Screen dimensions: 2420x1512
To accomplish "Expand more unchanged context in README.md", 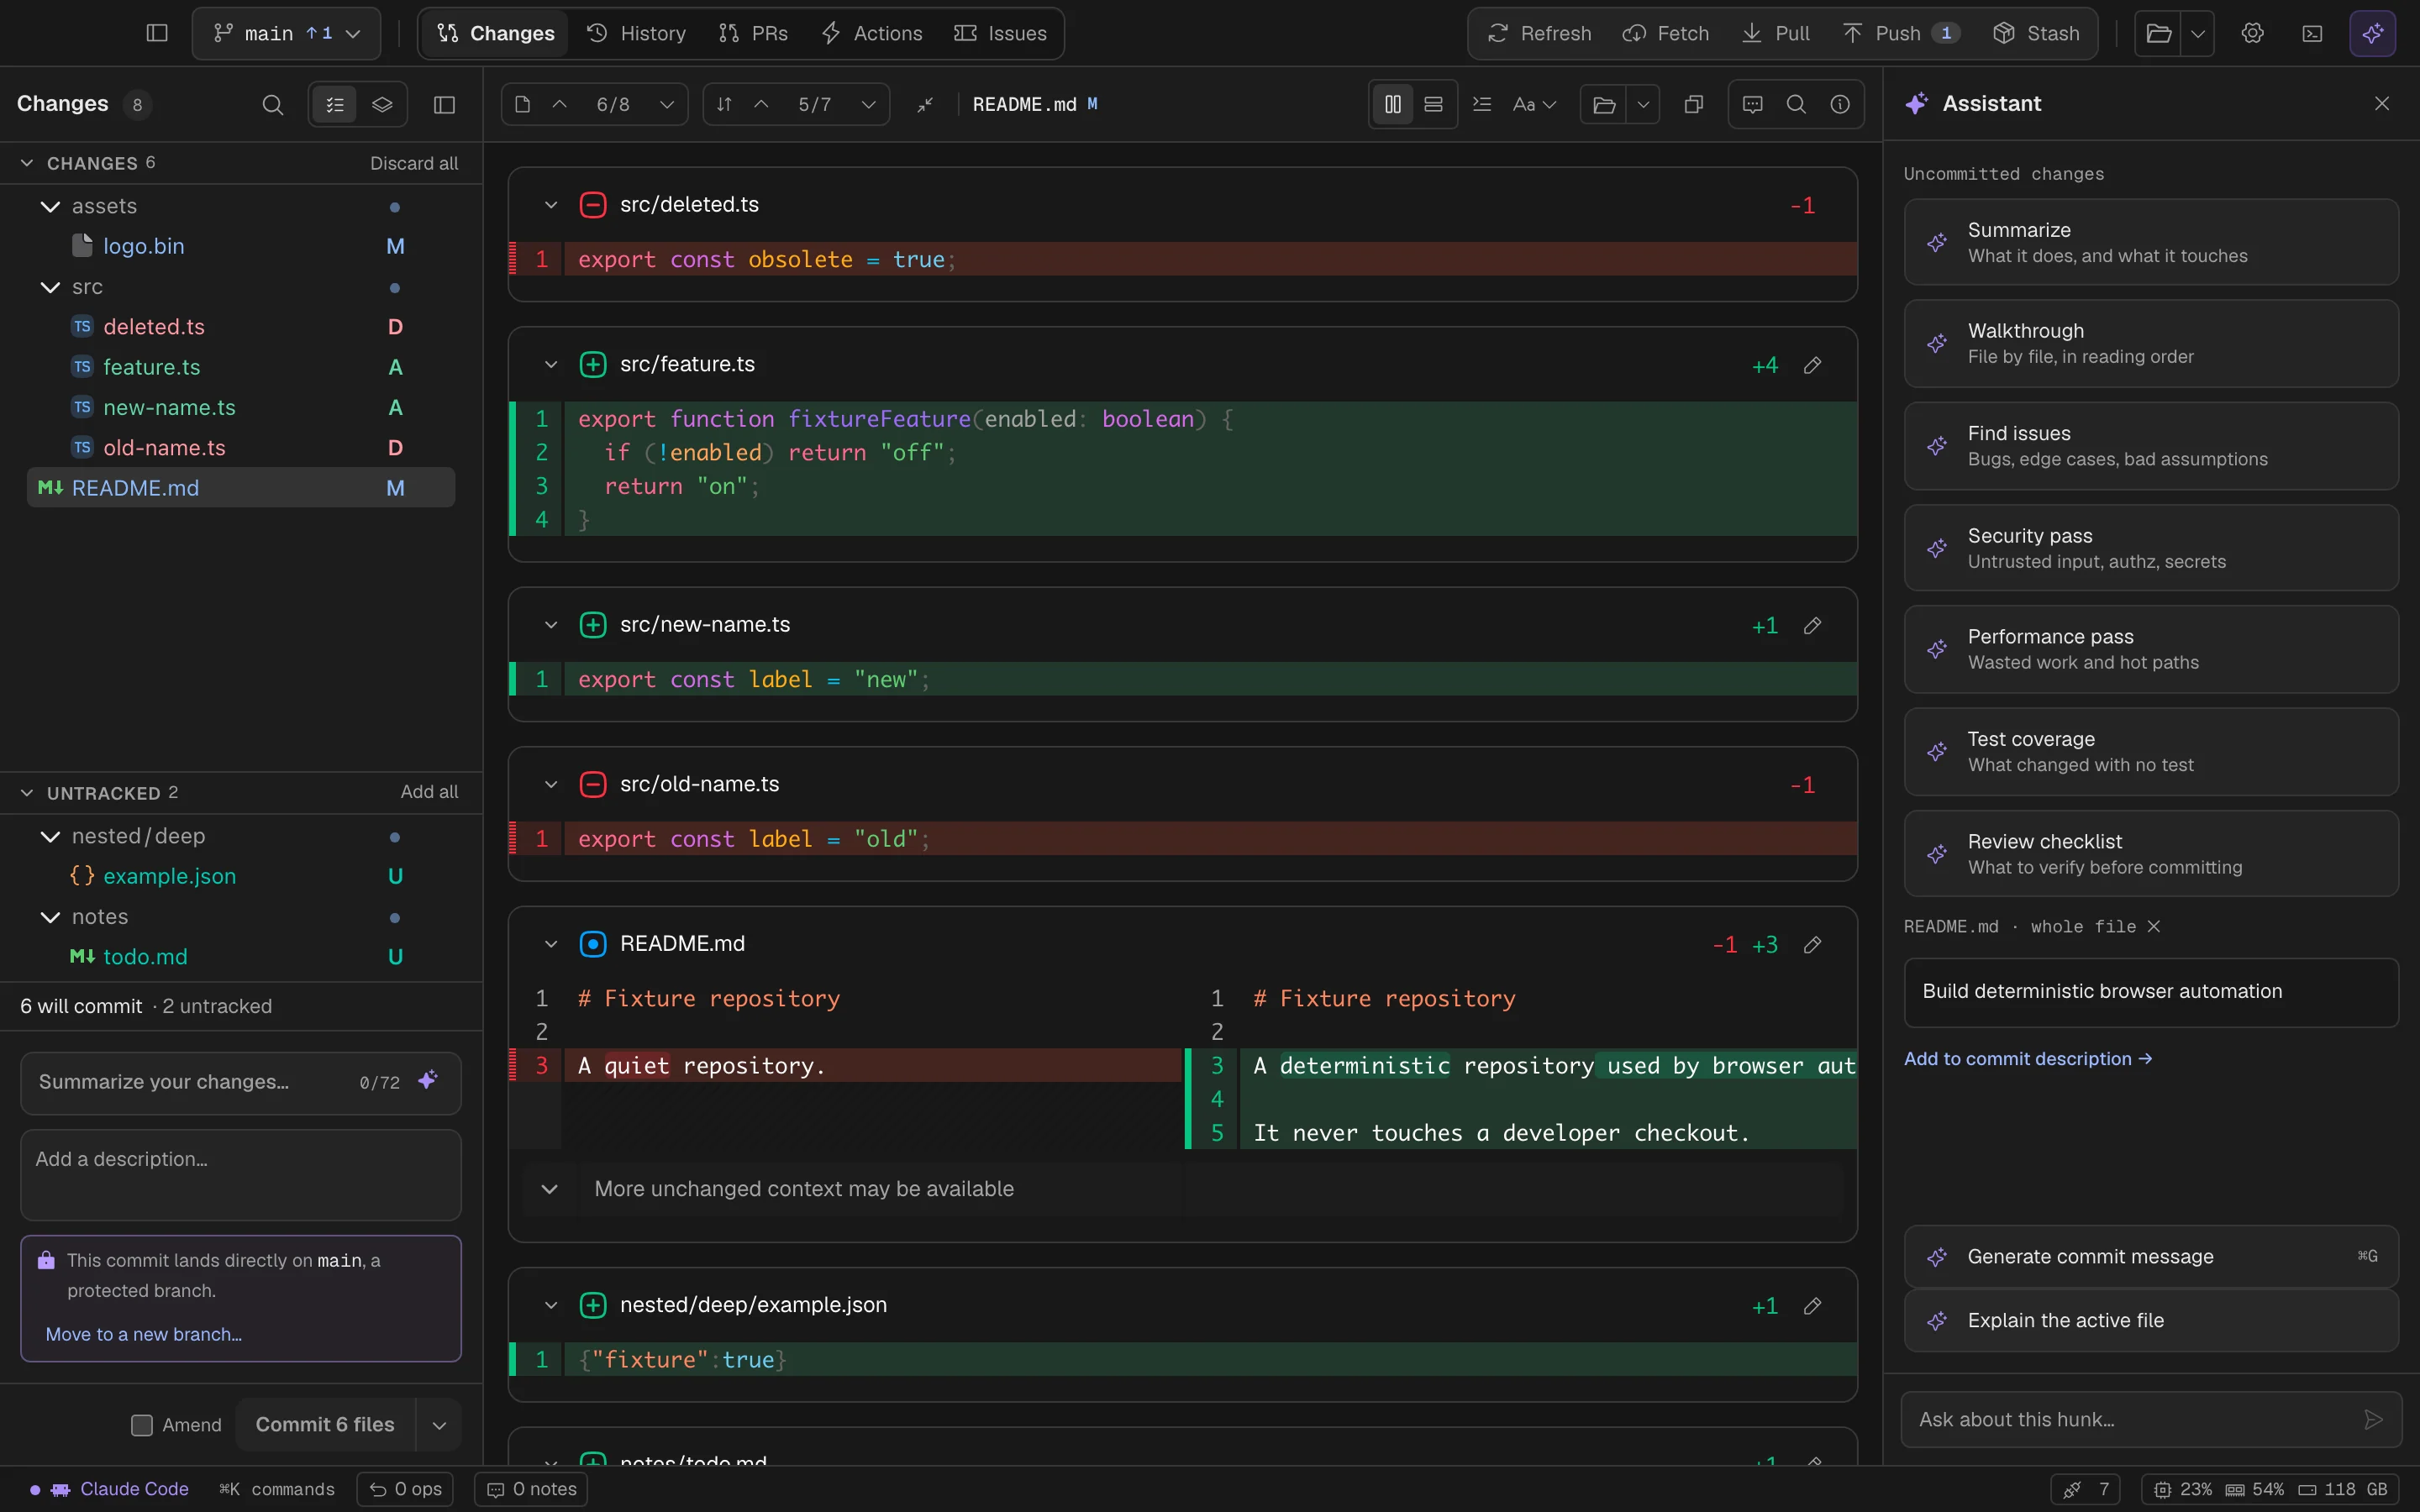I will pyautogui.click(x=549, y=1188).
